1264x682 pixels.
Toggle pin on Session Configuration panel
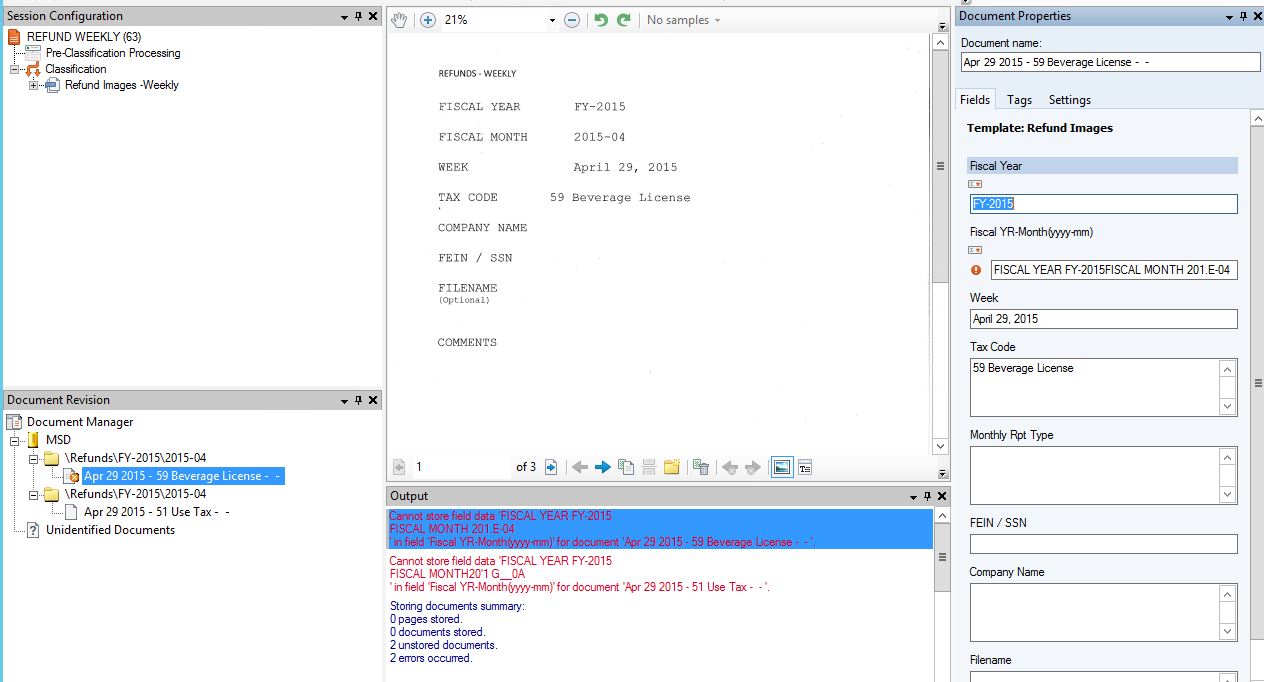coord(358,16)
